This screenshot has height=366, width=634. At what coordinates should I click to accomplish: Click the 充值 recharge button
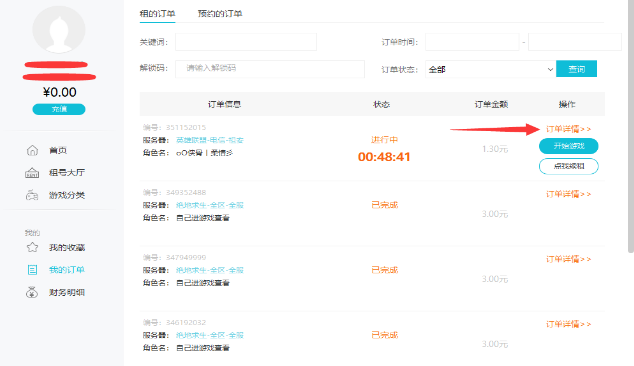(59, 109)
